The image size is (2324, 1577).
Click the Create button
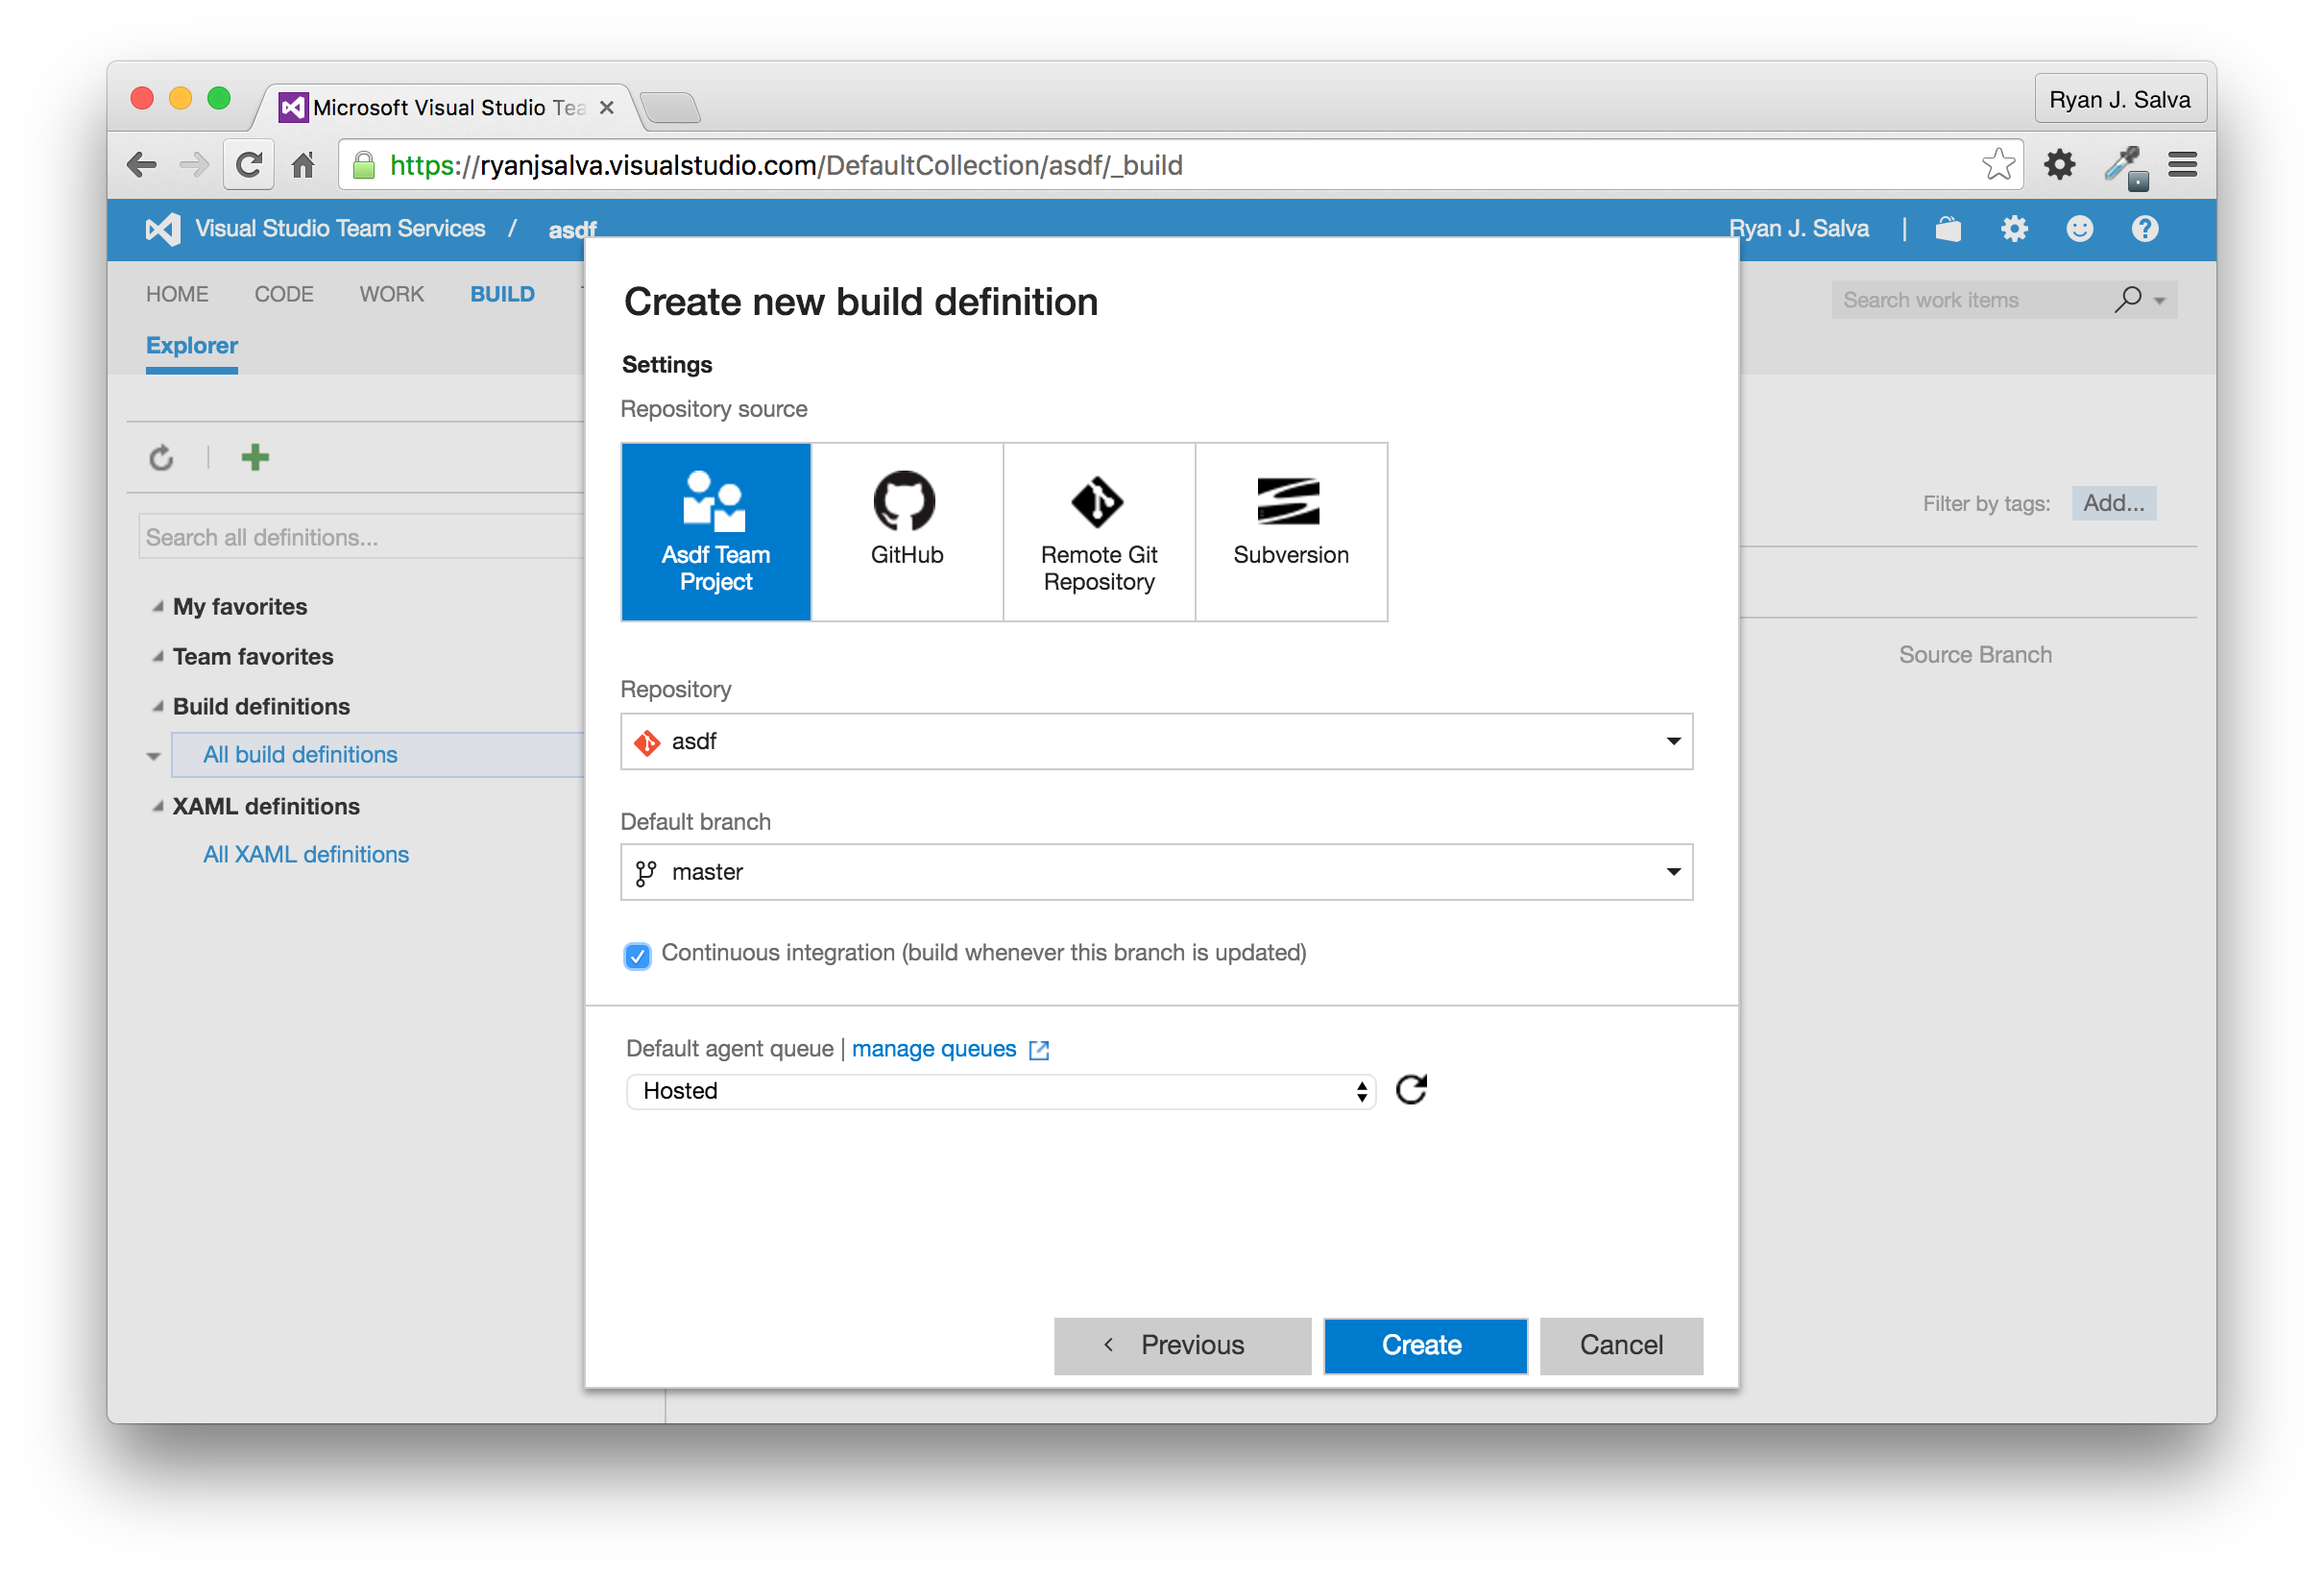(x=1424, y=1344)
